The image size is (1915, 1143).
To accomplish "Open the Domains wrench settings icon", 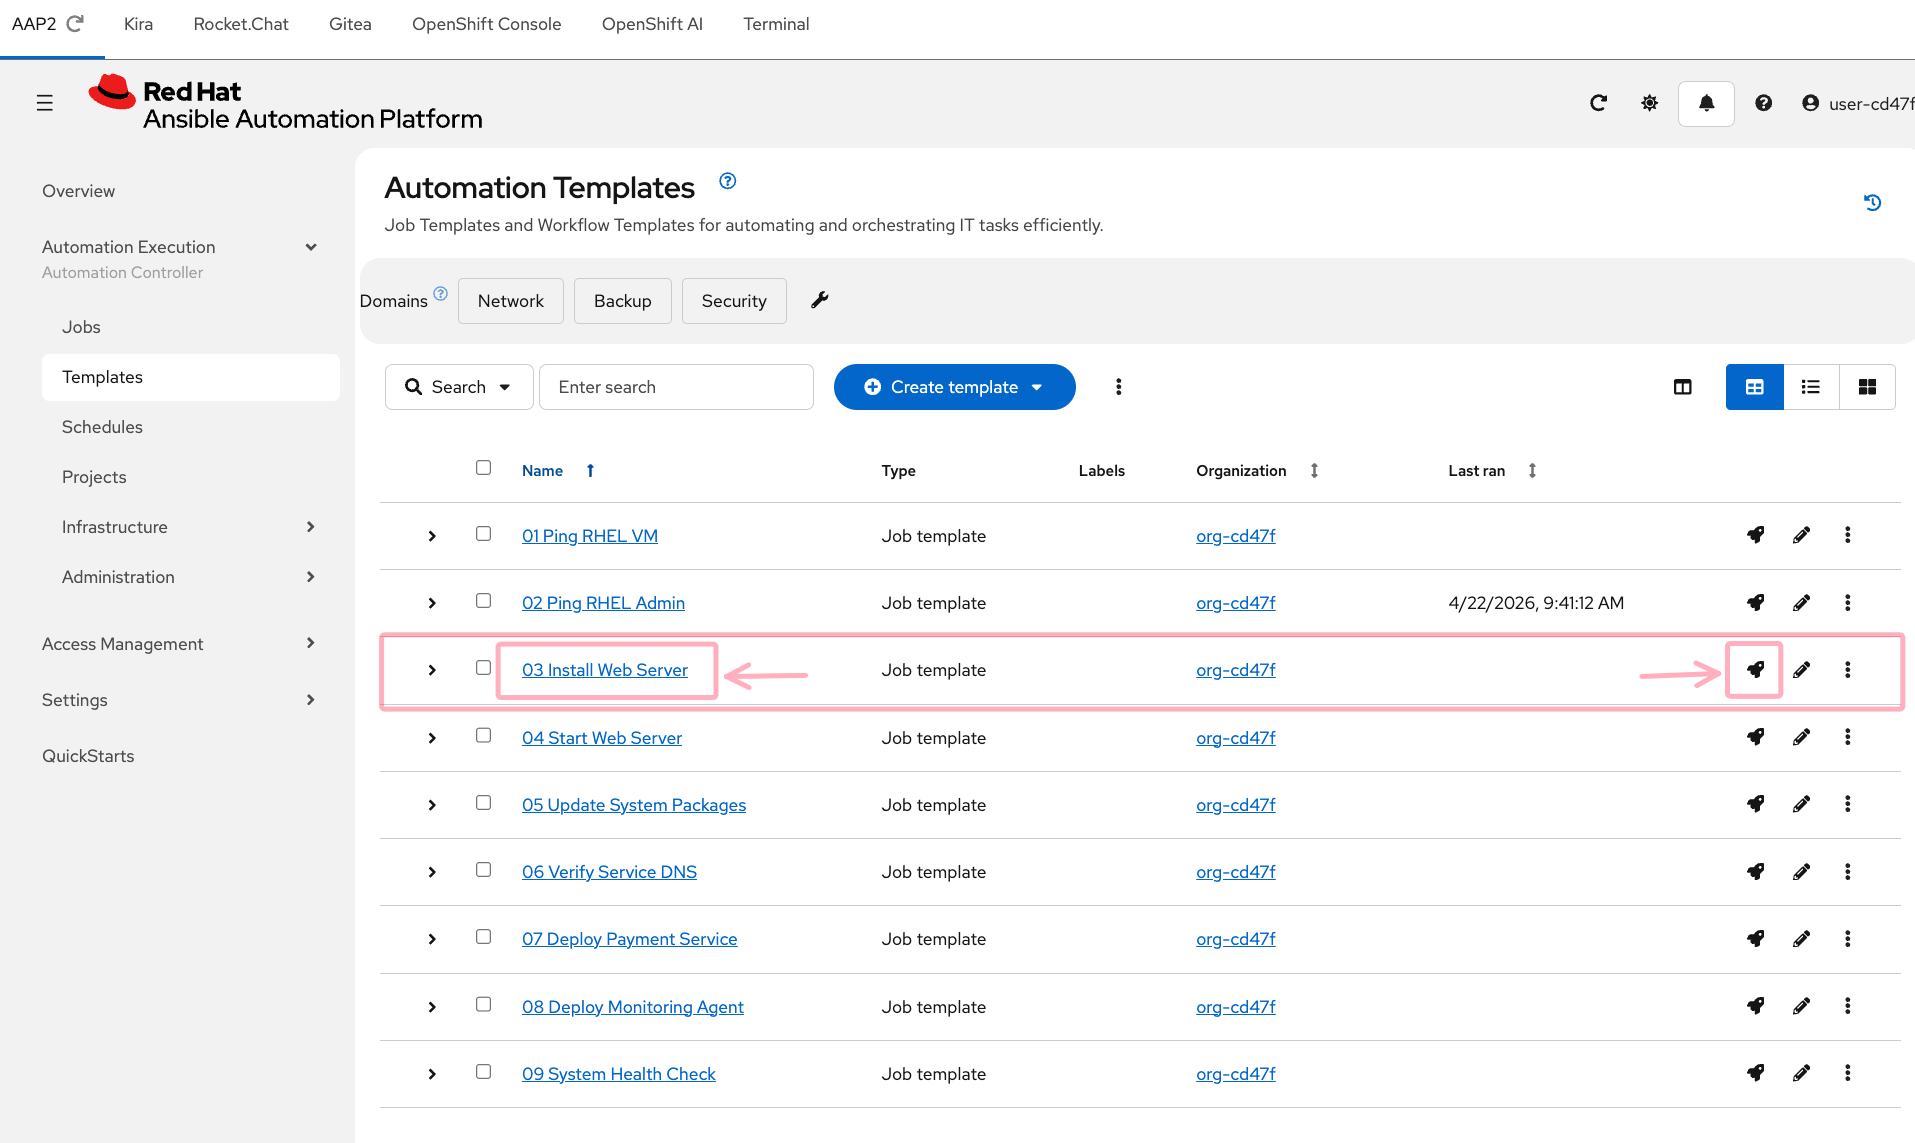I will [x=819, y=300].
